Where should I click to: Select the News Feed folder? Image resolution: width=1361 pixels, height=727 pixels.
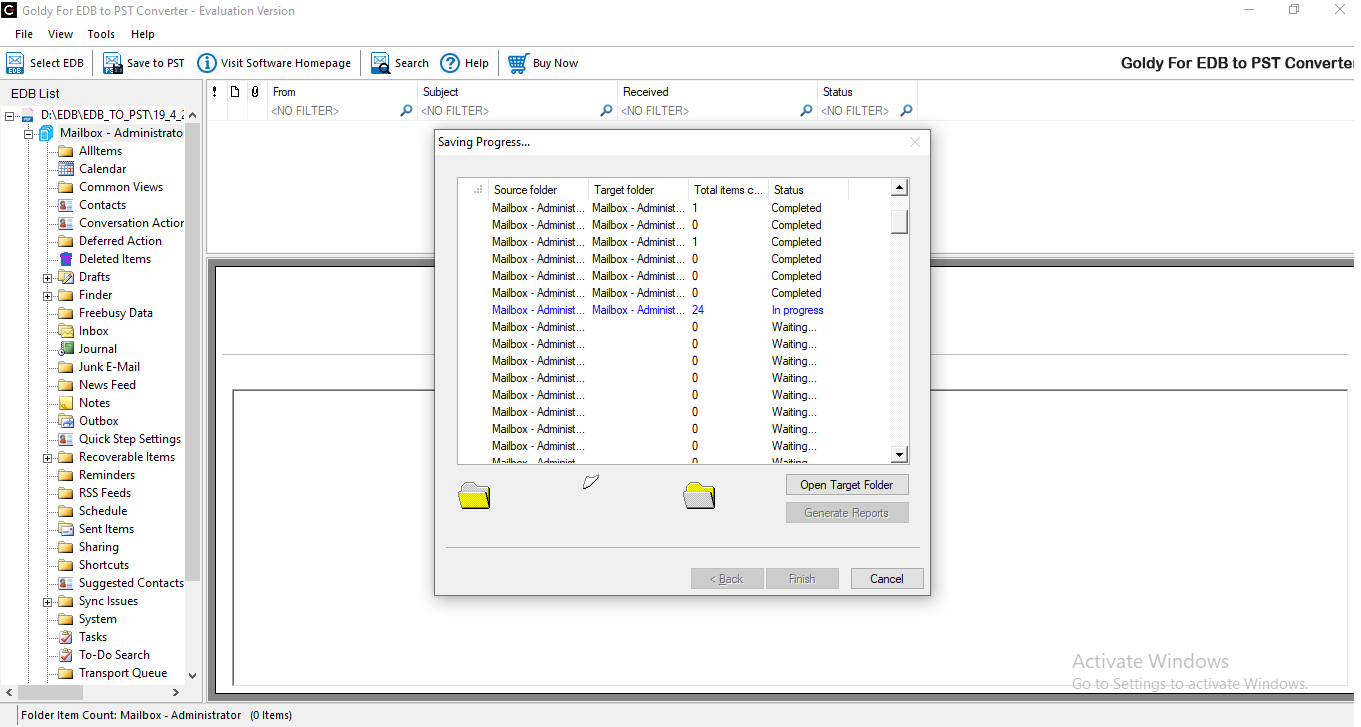pos(107,385)
